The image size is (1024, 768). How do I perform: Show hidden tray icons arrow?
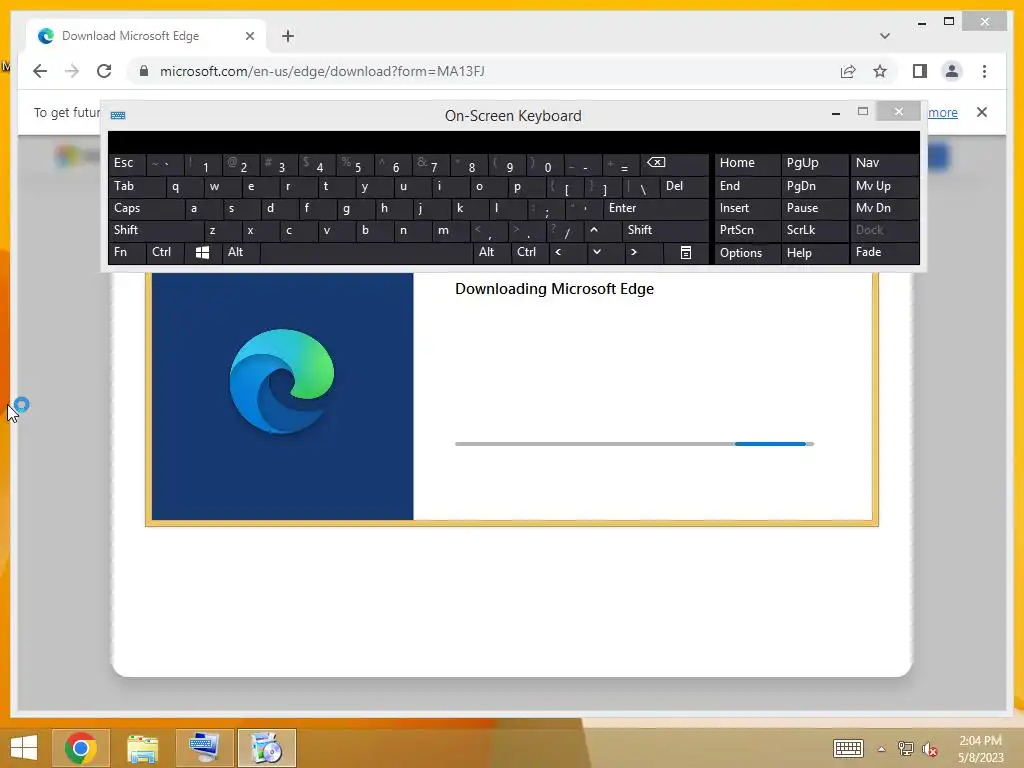click(x=882, y=749)
